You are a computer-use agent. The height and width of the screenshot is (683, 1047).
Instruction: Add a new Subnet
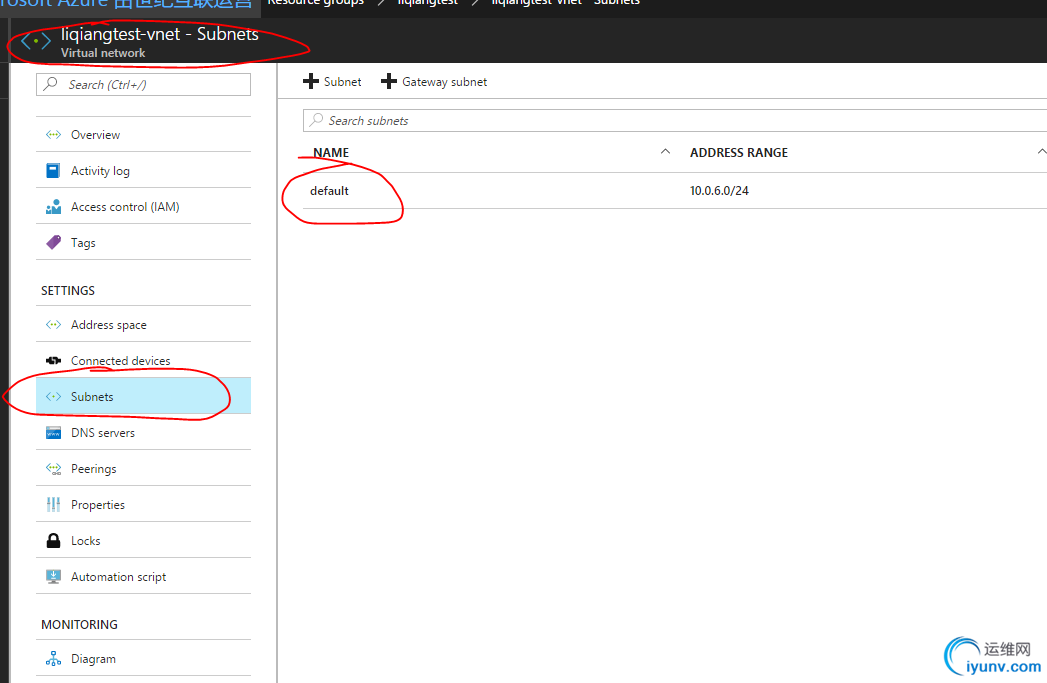[x=333, y=81]
